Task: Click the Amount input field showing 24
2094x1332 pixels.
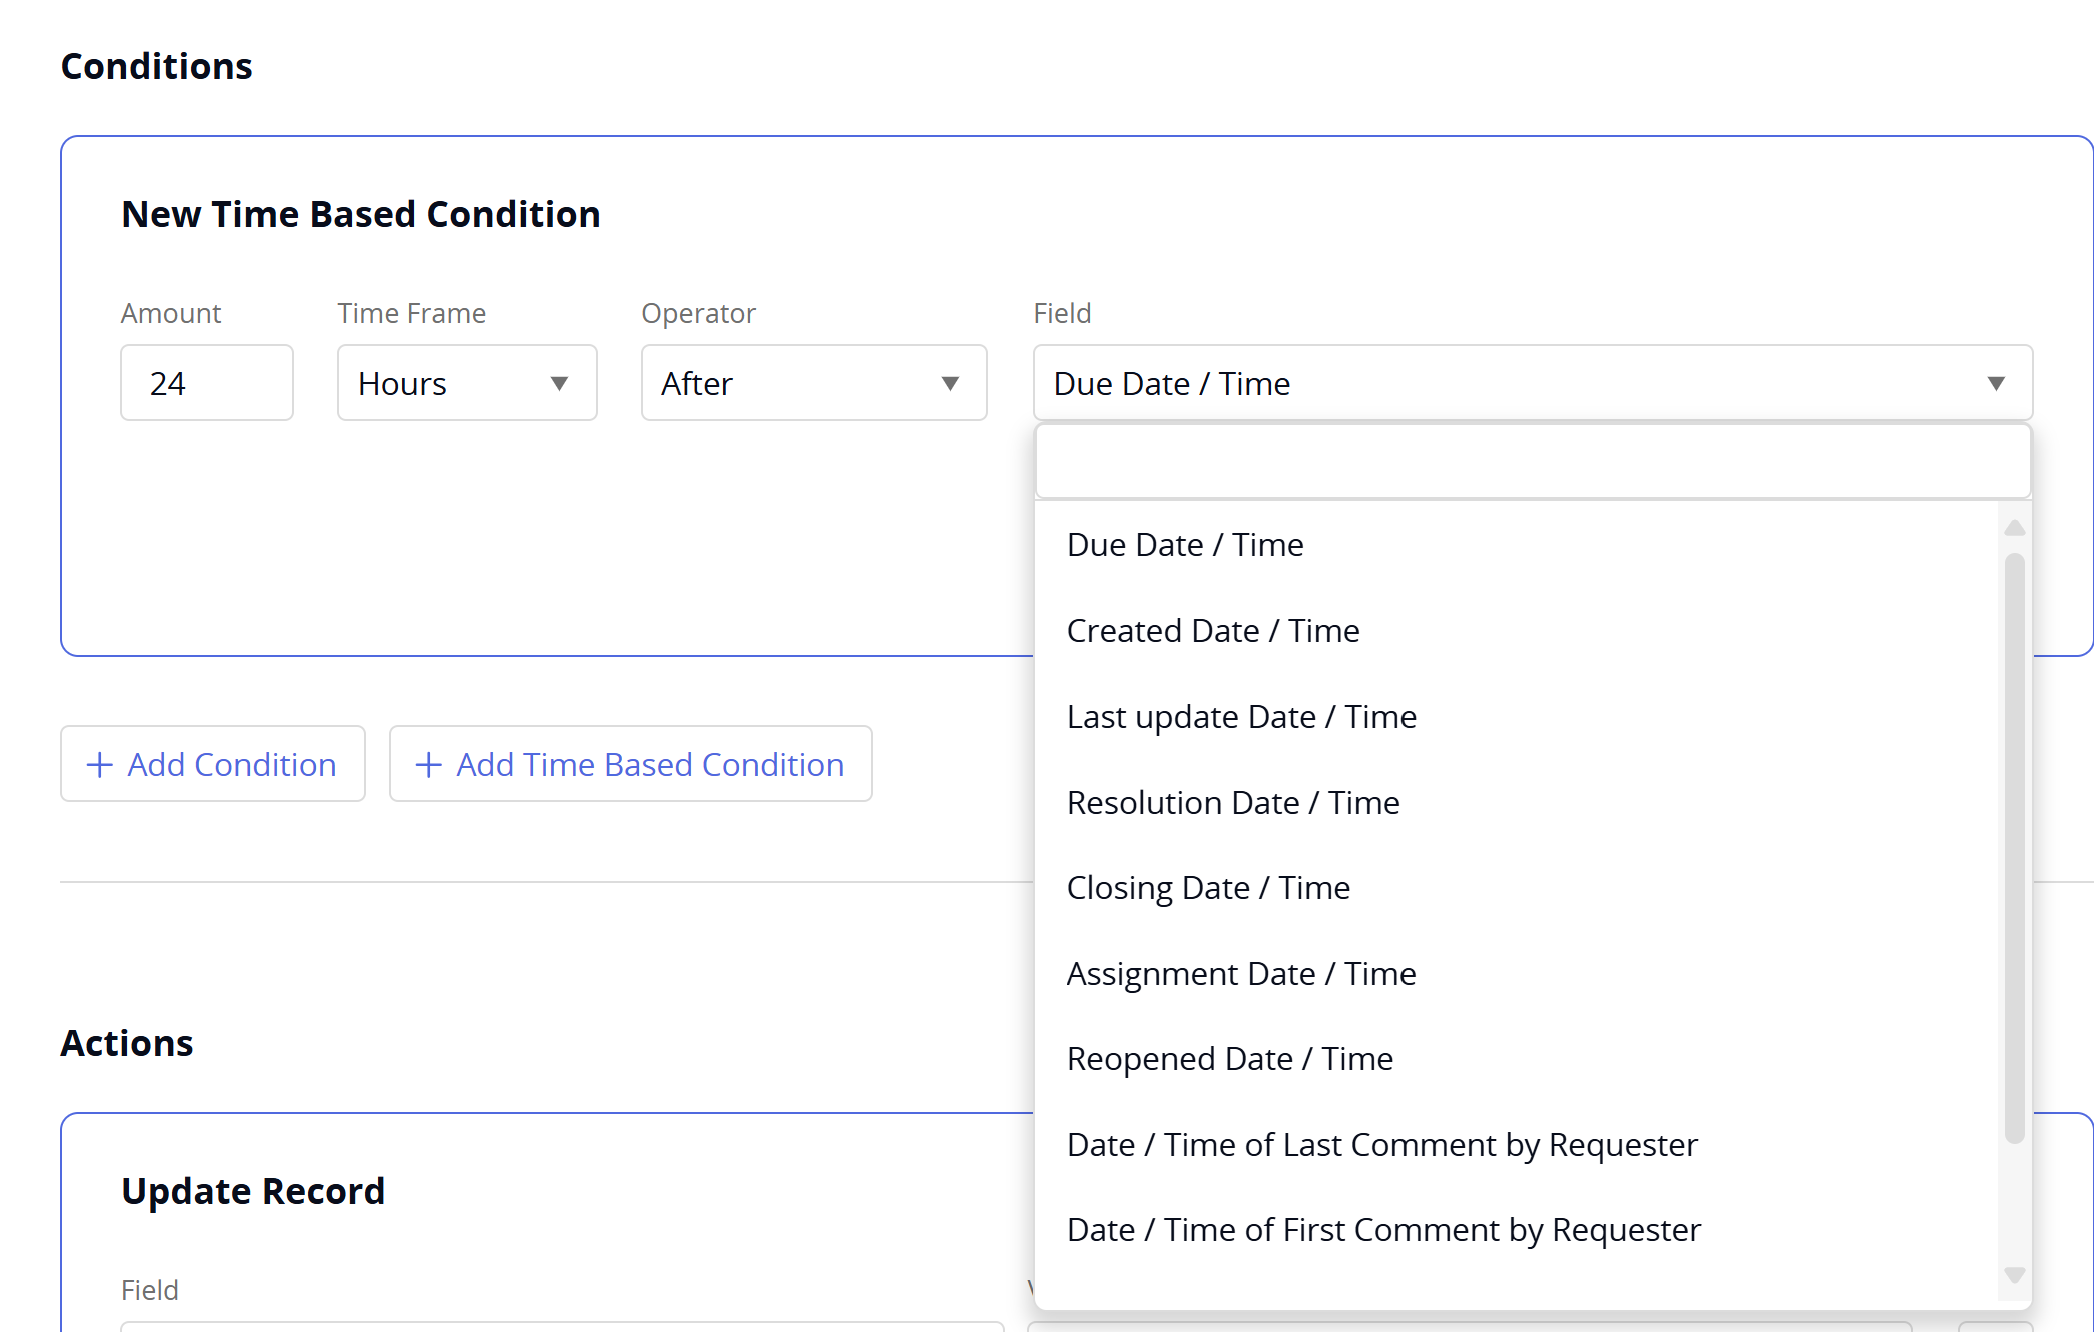Action: click(206, 383)
